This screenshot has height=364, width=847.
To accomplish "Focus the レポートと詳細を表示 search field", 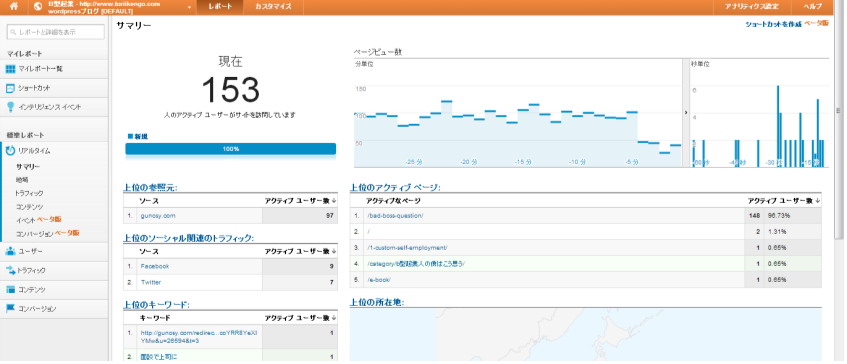I will [x=56, y=32].
